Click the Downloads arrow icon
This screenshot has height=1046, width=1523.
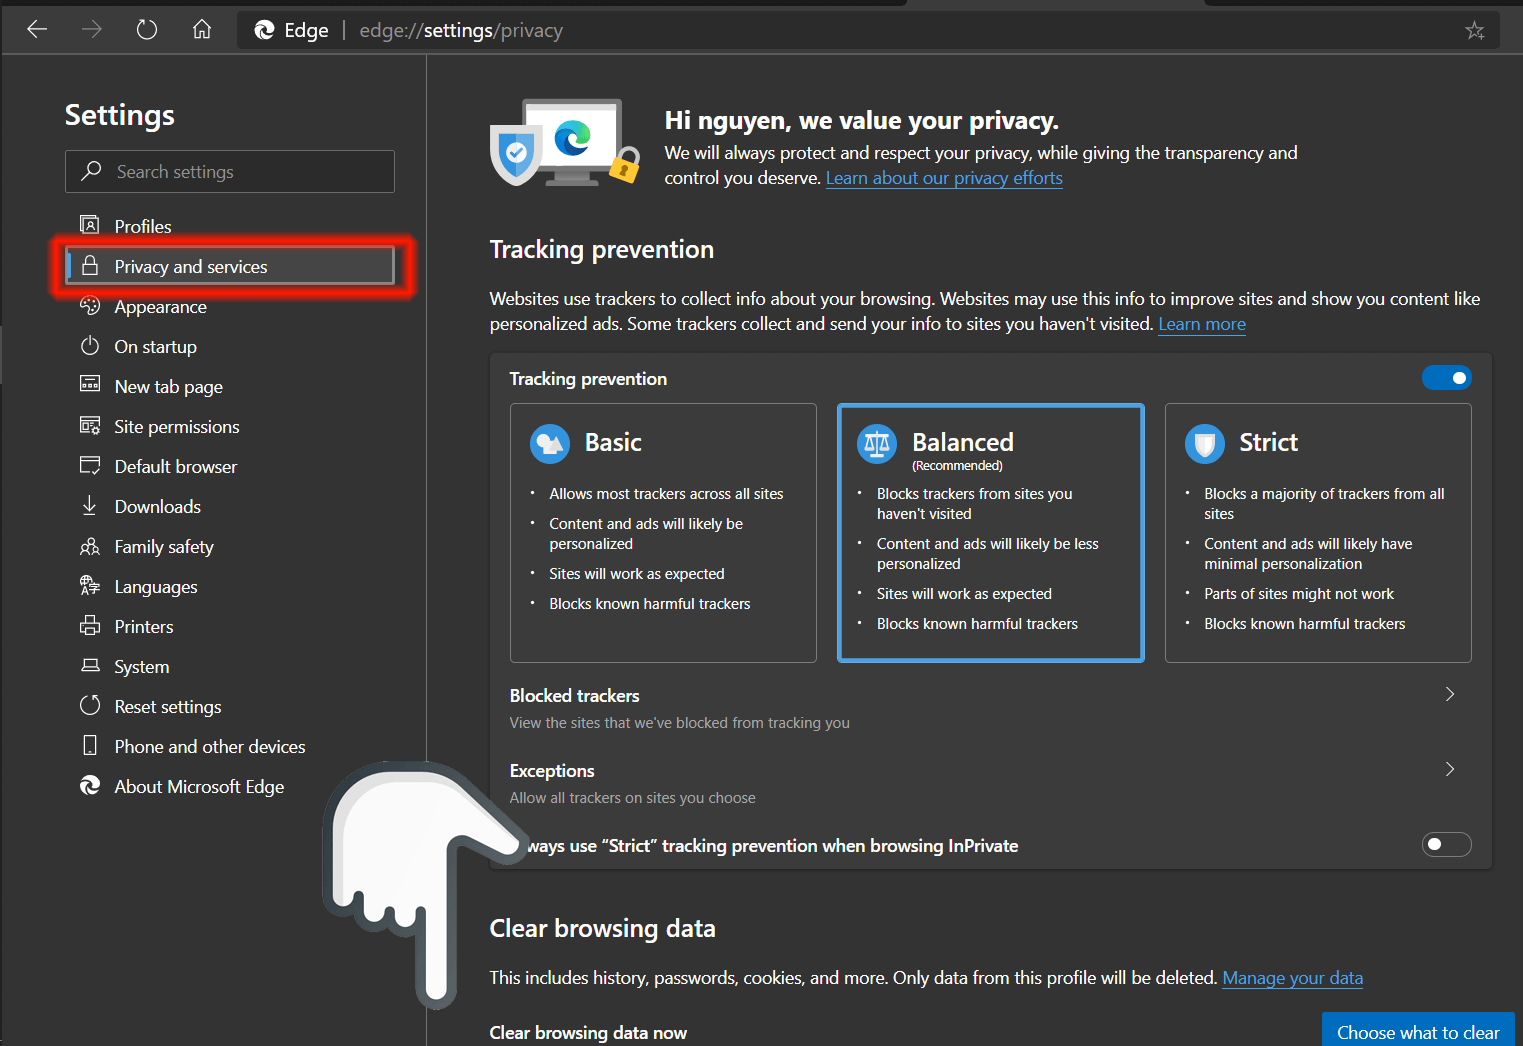(90, 506)
